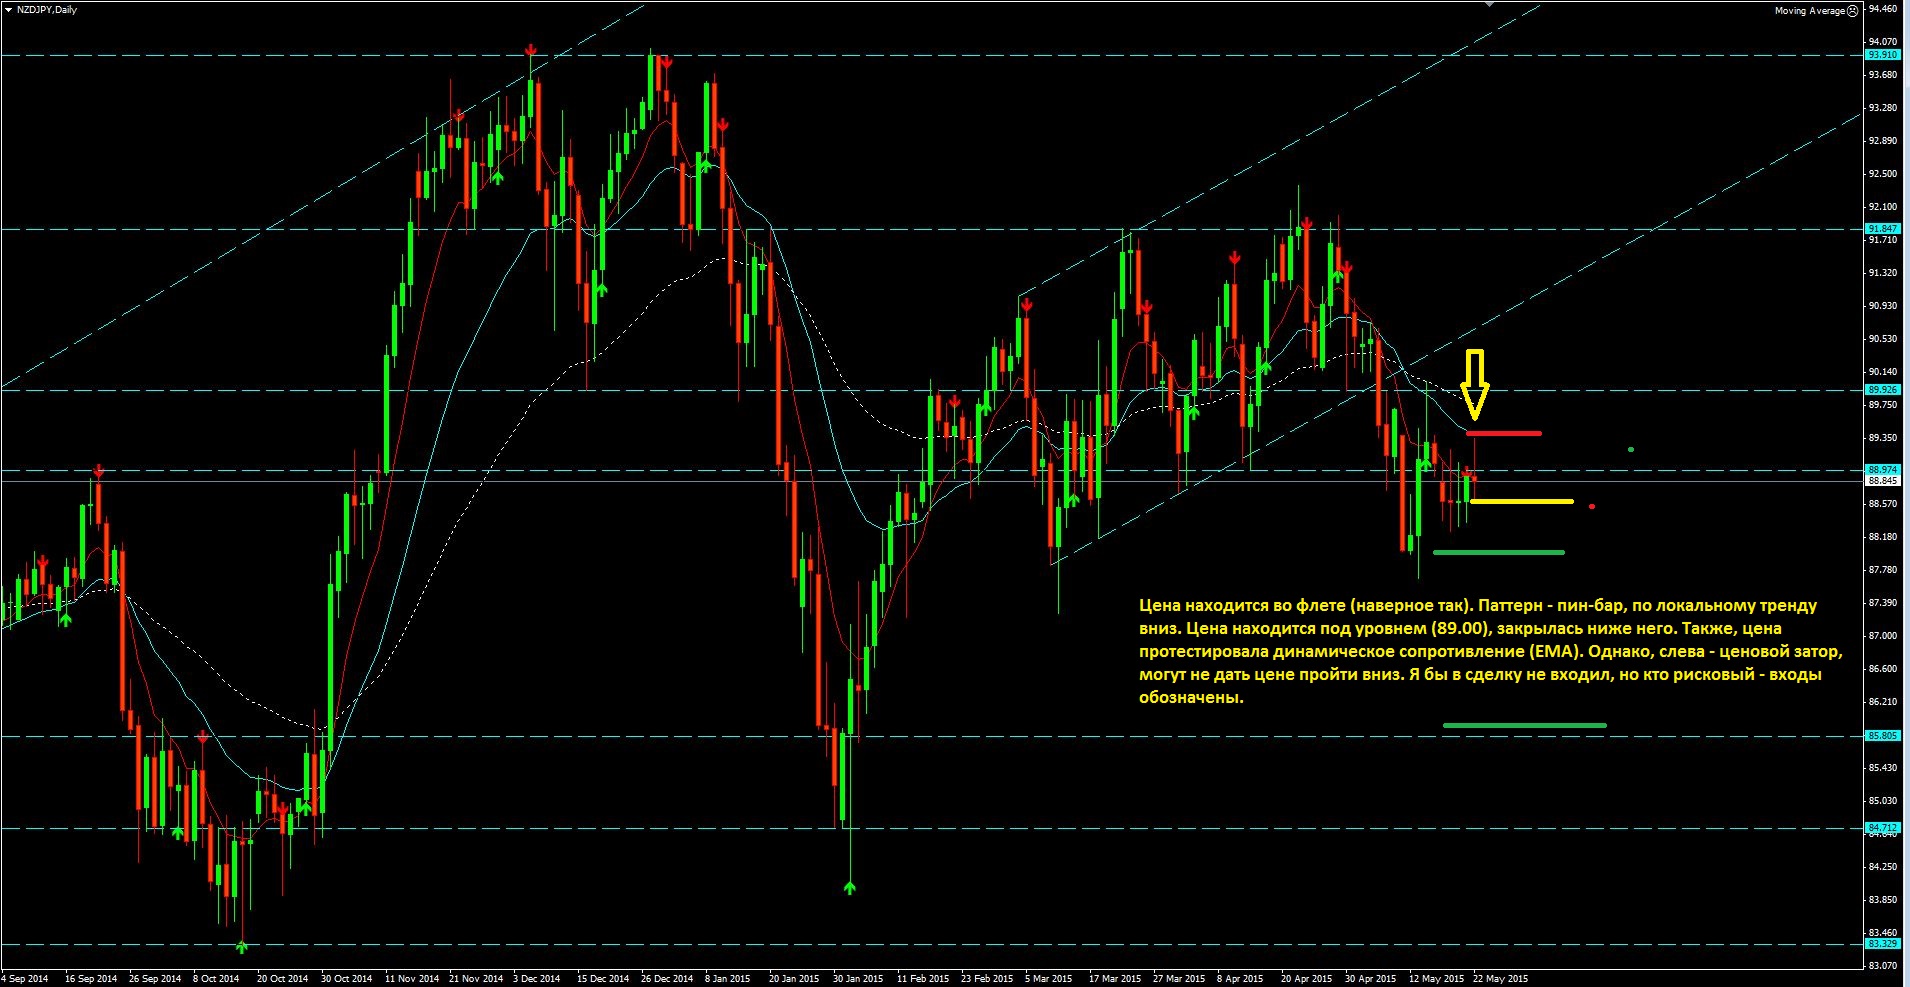Click the 85.030 price scale value
1910x987 pixels.
pyautogui.click(x=1882, y=801)
